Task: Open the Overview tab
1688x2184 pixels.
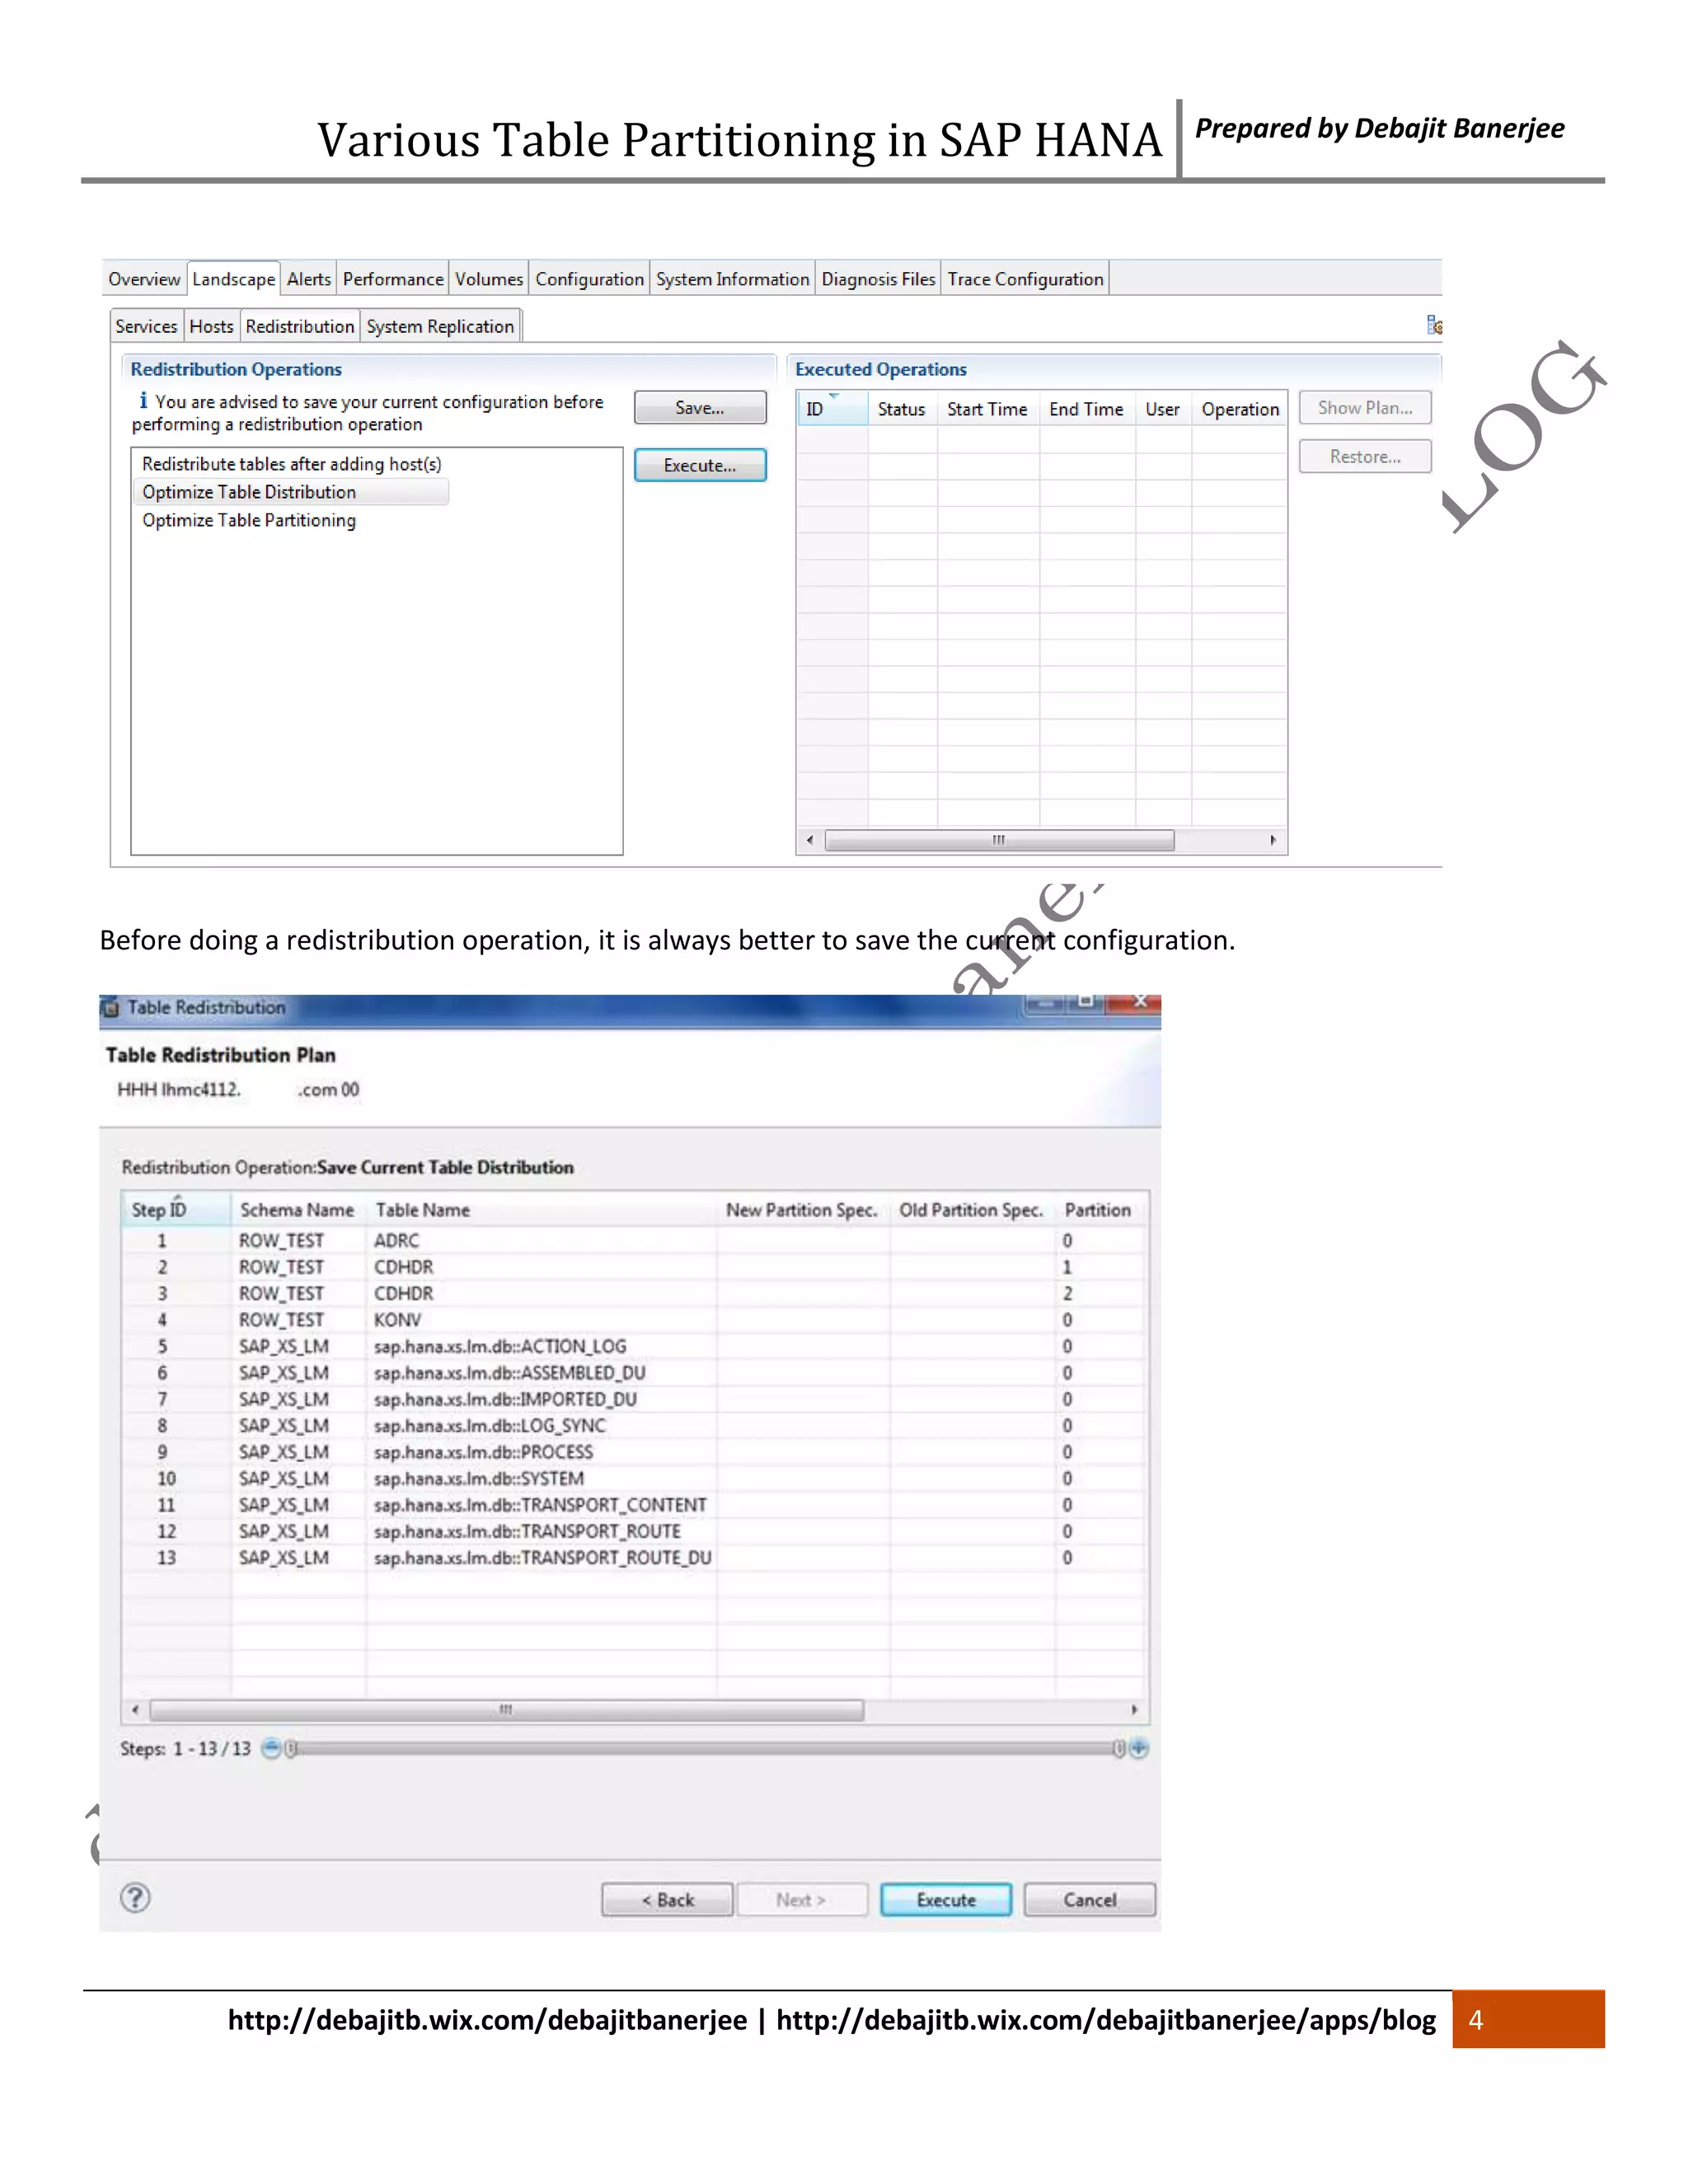Action: coord(144,279)
